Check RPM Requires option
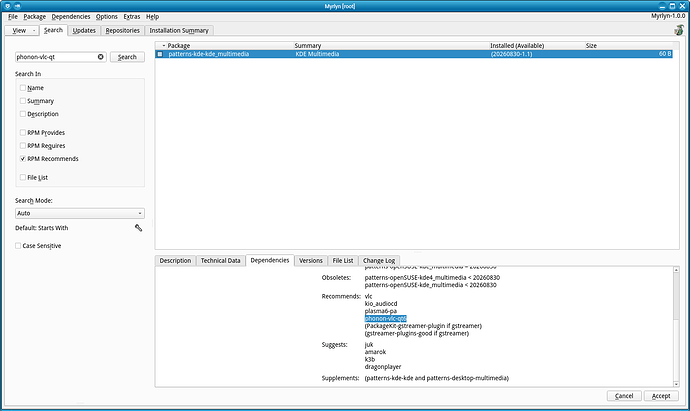Image resolution: width=690 pixels, height=411 pixels. pos(23,146)
